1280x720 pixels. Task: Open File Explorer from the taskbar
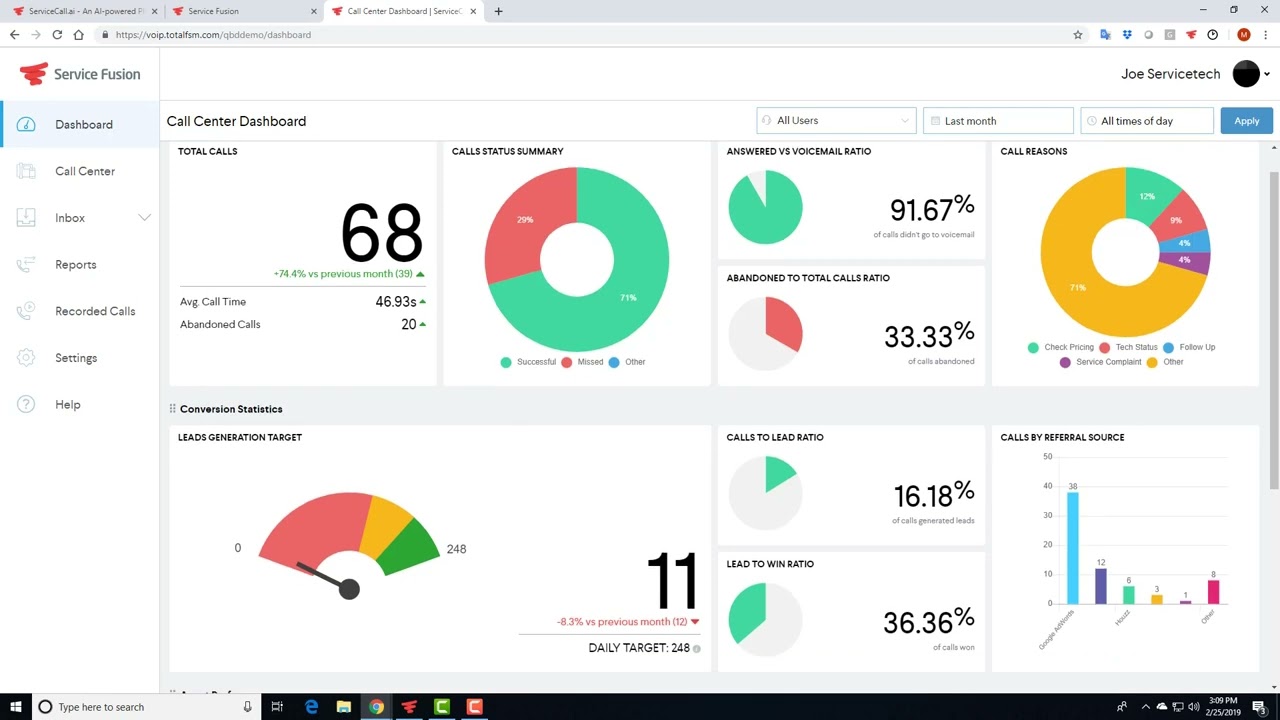343,707
